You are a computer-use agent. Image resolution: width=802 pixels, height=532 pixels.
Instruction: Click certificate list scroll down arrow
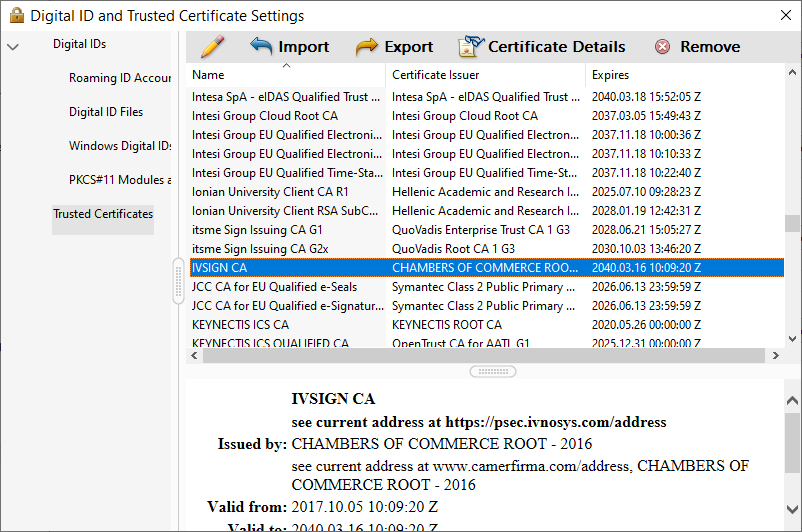click(x=792, y=339)
